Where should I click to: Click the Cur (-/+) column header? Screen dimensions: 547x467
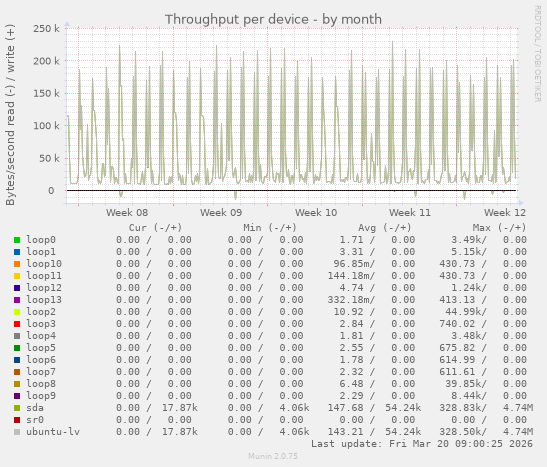click(155, 228)
